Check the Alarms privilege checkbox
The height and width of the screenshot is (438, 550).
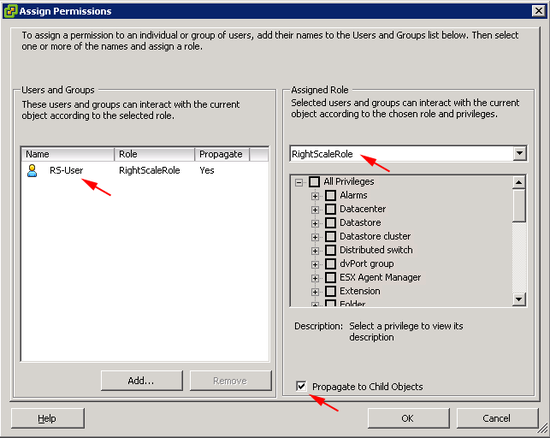pyautogui.click(x=330, y=195)
